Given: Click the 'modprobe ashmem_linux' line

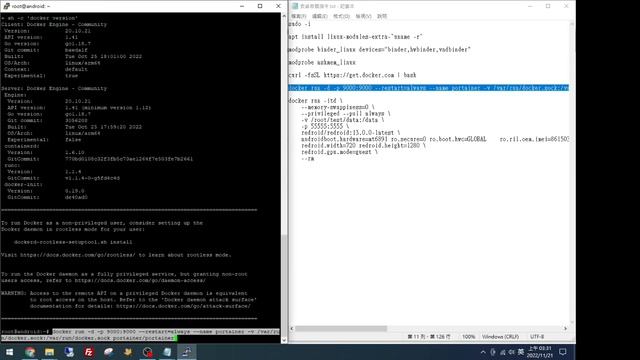Looking at the screenshot, I should pos(322,62).
